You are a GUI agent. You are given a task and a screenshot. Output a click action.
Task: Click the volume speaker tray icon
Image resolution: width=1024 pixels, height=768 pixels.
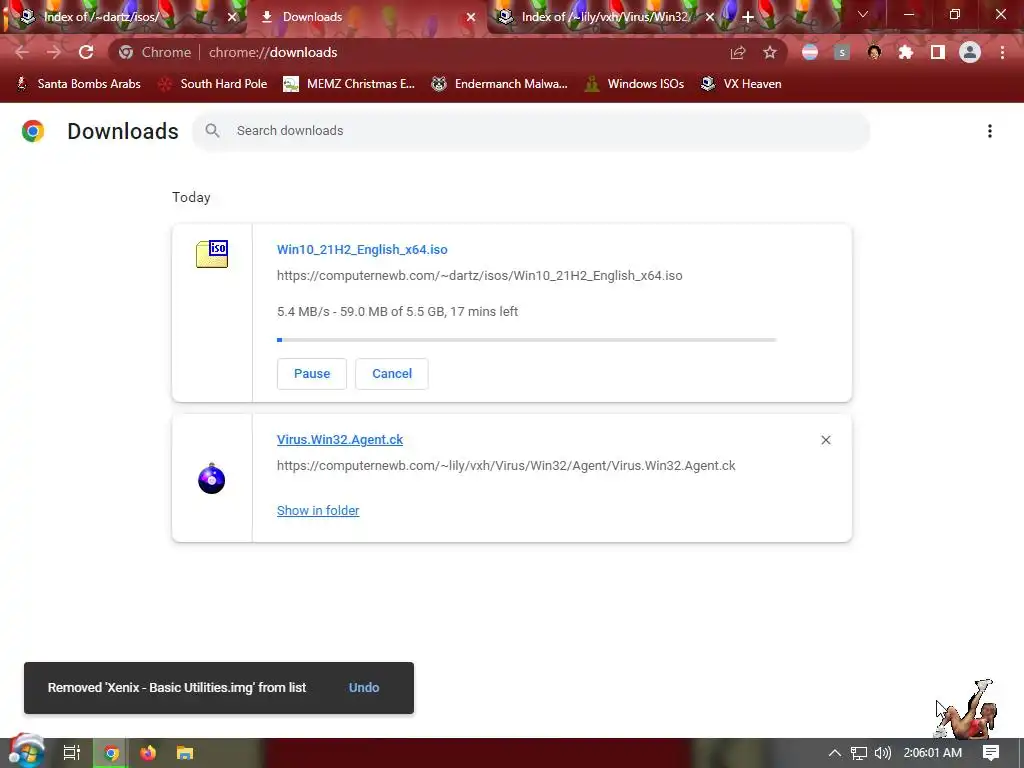[883, 753]
